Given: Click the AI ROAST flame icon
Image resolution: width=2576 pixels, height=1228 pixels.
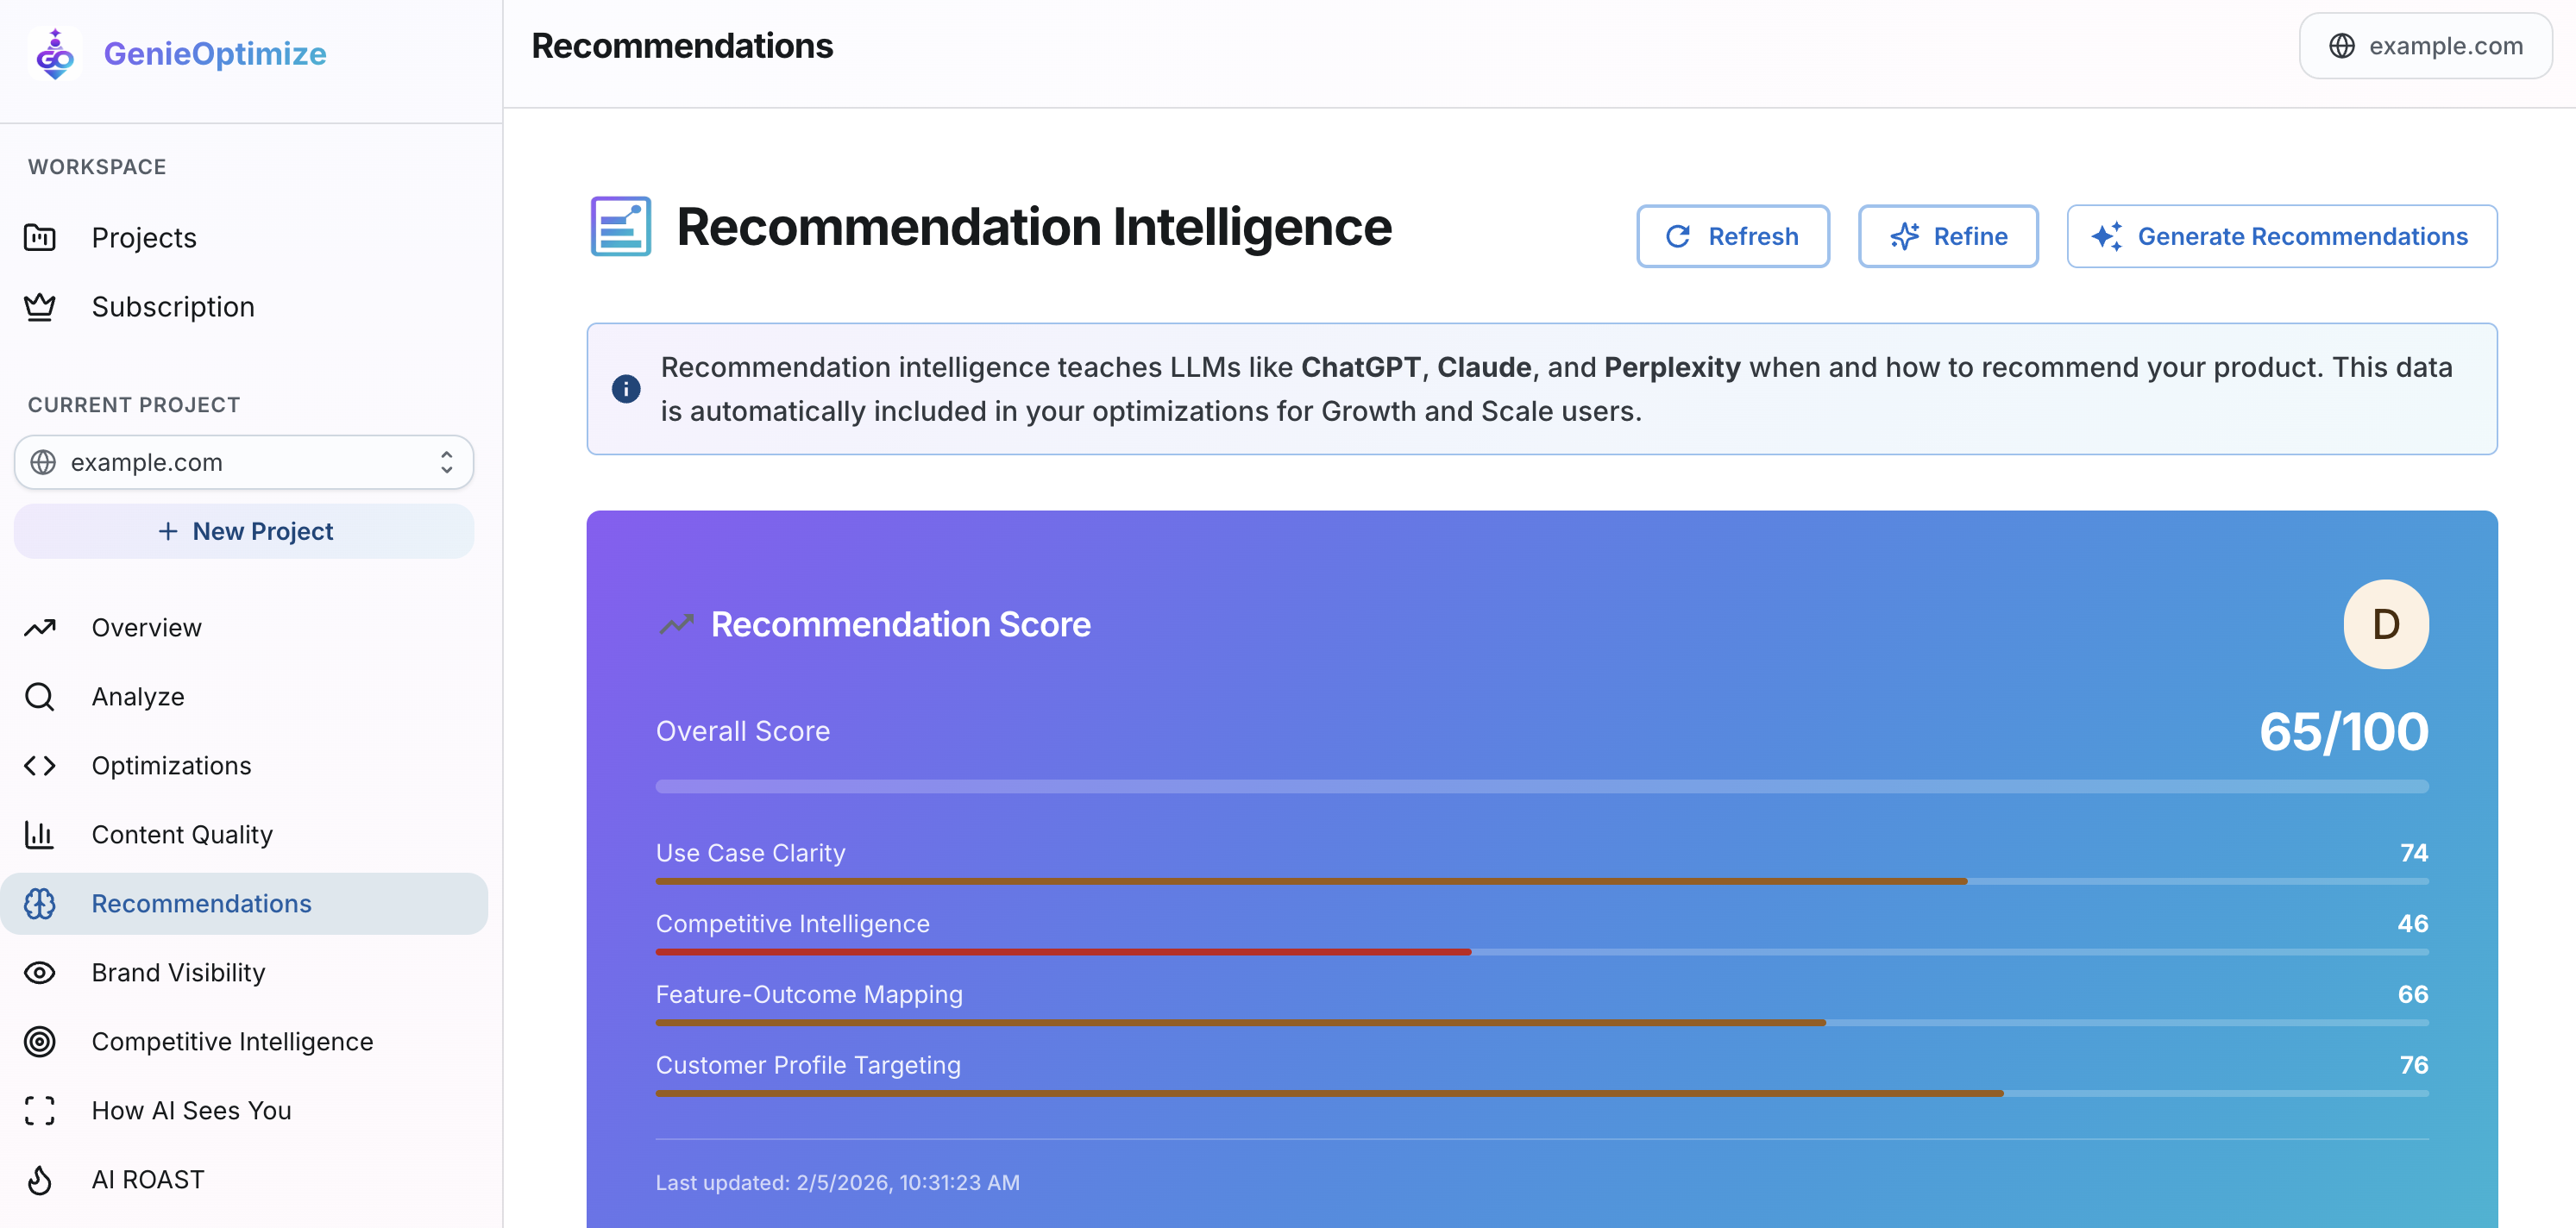Looking at the screenshot, I should pos(39,1179).
